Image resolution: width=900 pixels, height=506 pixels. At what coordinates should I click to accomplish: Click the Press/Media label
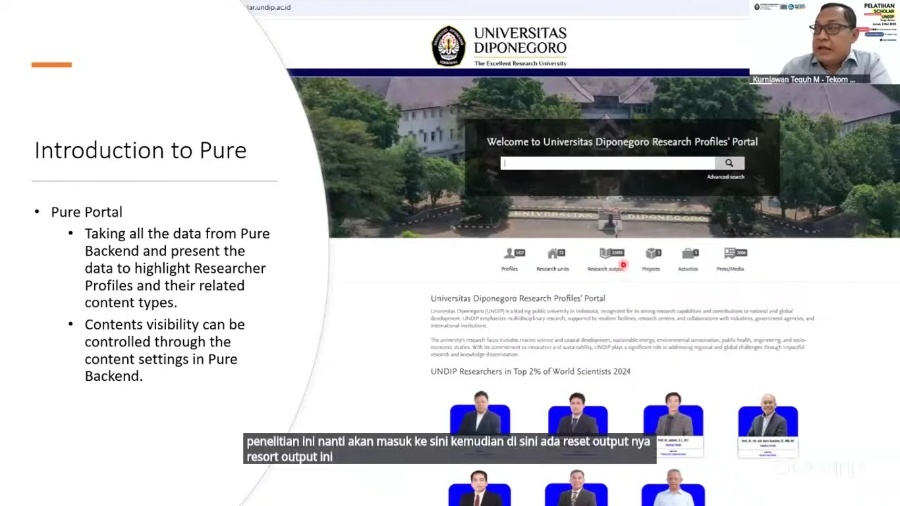click(x=730, y=269)
